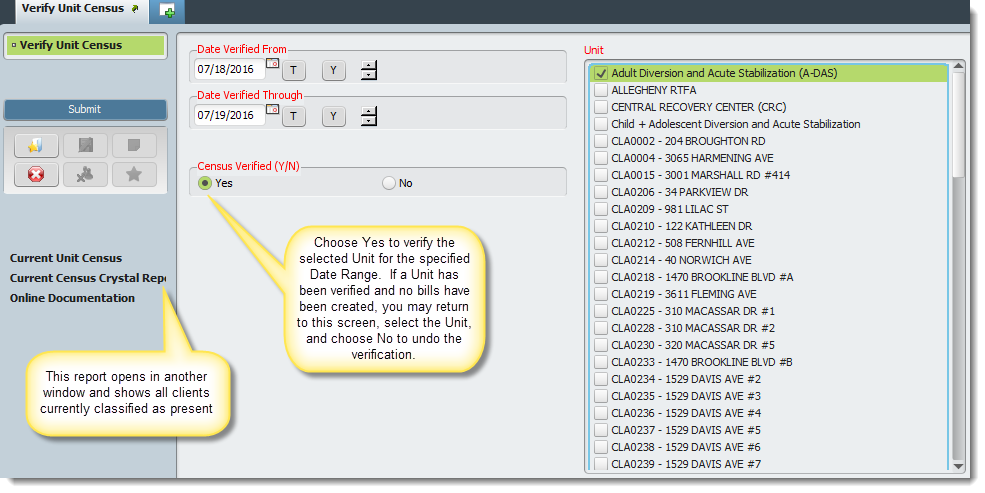Check CLA0214 - 40 NORWICH AVE
Image resolution: width=985 pixels, height=493 pixels.
point(601,259)
